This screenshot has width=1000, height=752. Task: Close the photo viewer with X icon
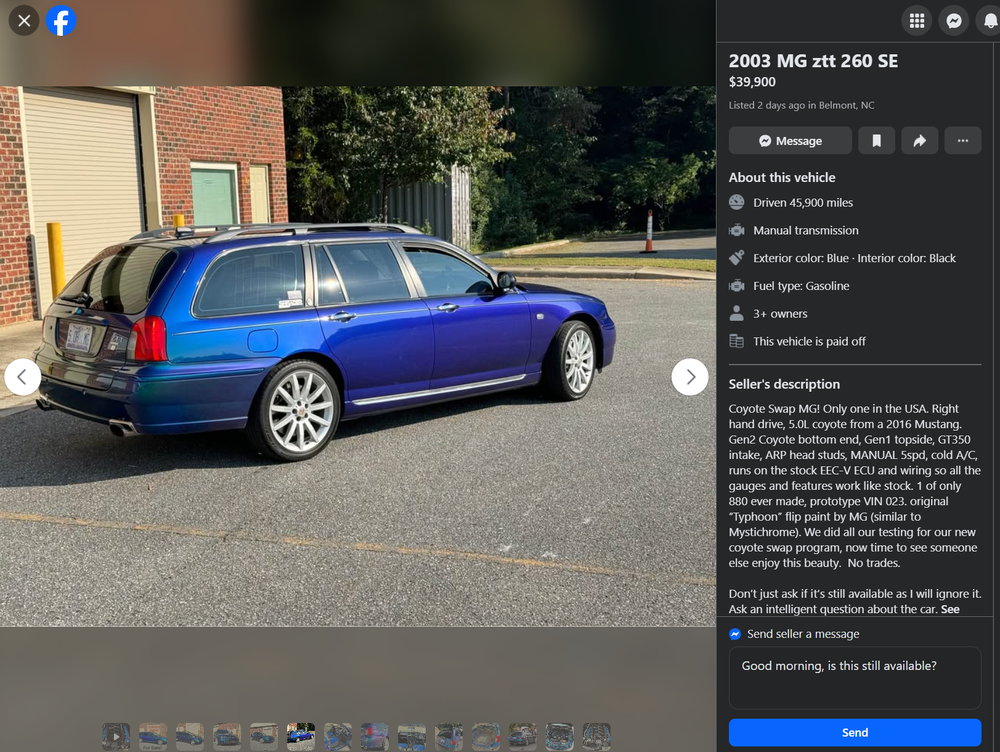pos(24,21)
